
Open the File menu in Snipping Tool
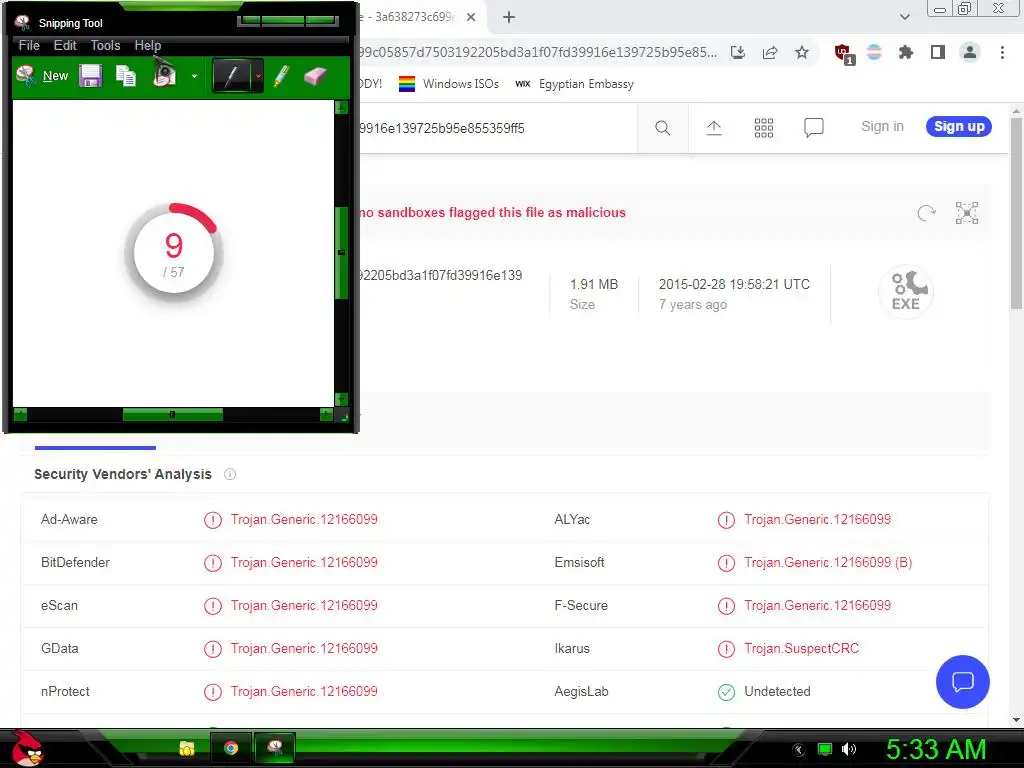29,45
